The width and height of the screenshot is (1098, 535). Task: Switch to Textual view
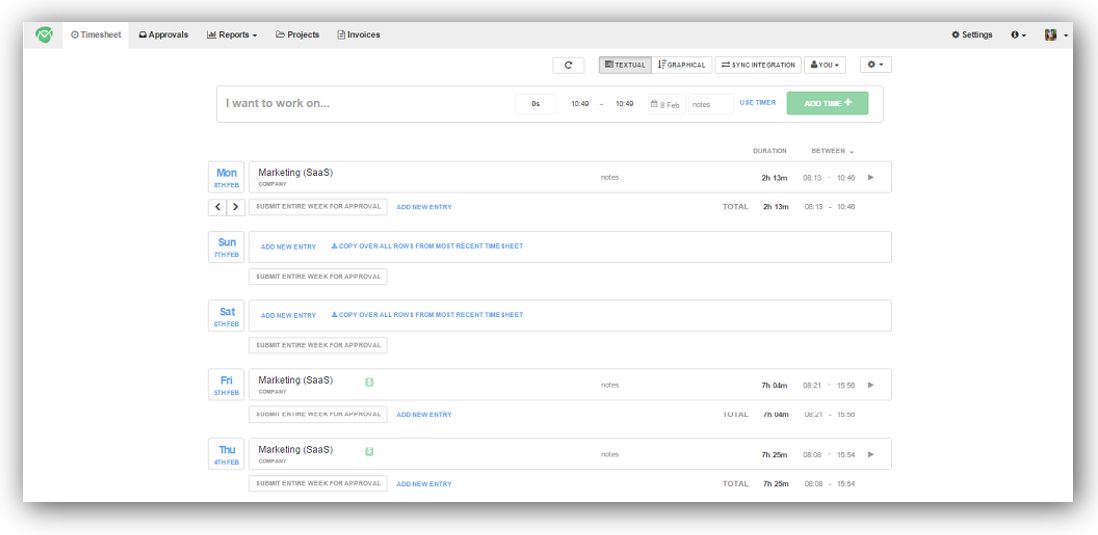coord(625,65)
